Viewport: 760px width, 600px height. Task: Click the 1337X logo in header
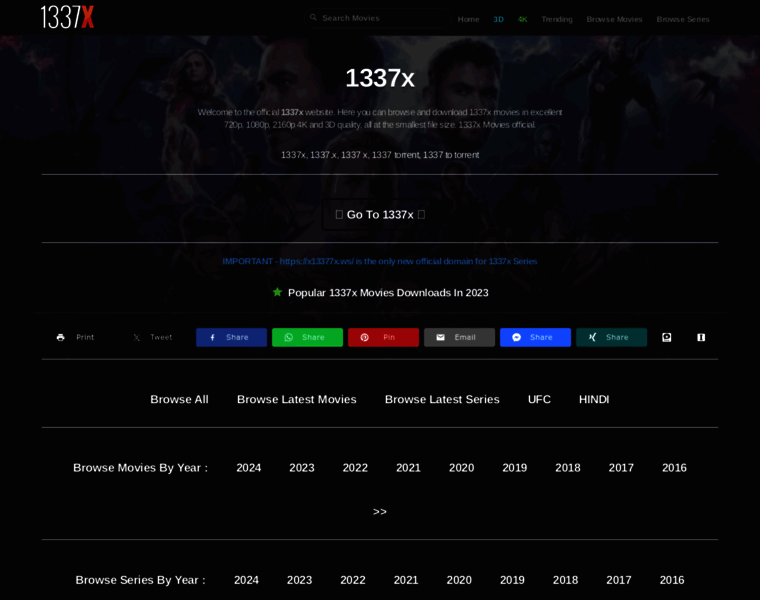click(x=67, y=17)
